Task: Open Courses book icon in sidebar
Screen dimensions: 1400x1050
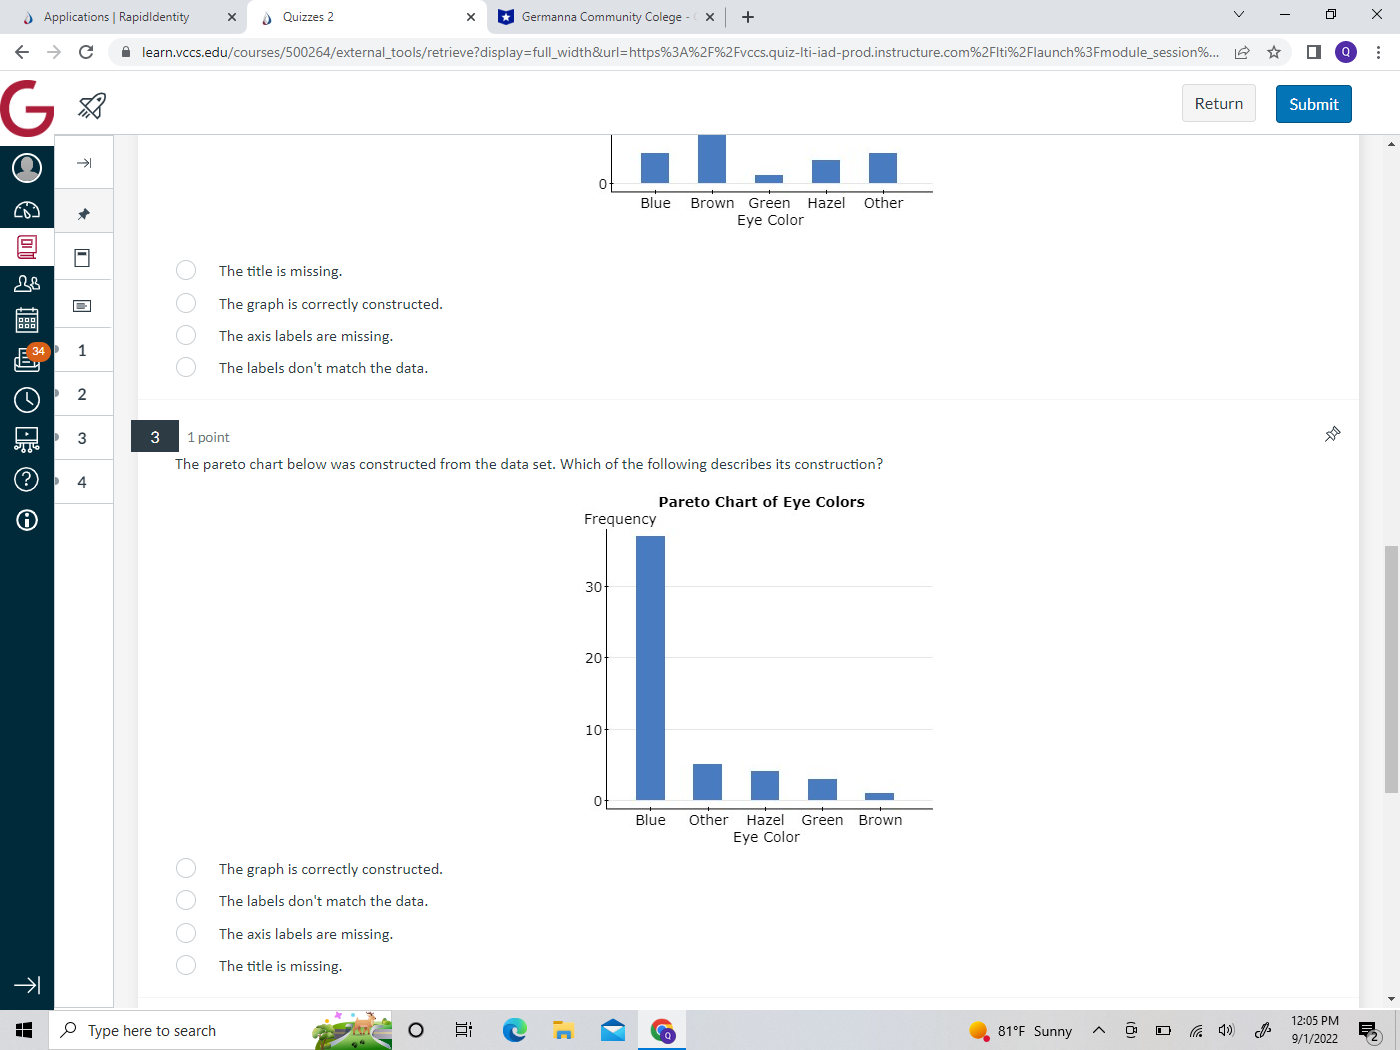Action: [x=27, y=246]
